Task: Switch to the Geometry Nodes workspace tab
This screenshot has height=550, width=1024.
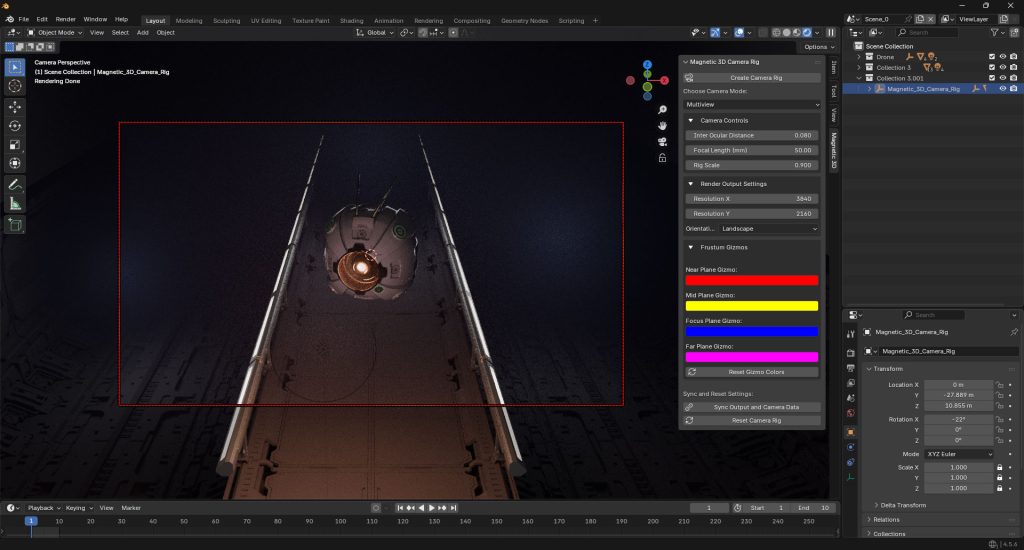Action: [524, 20]
